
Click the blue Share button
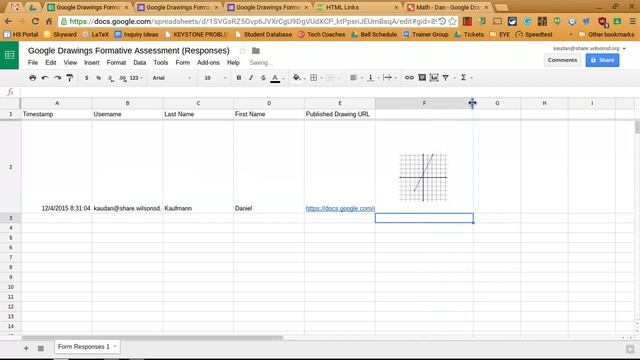pyautogui.click(x=602, y=60)
